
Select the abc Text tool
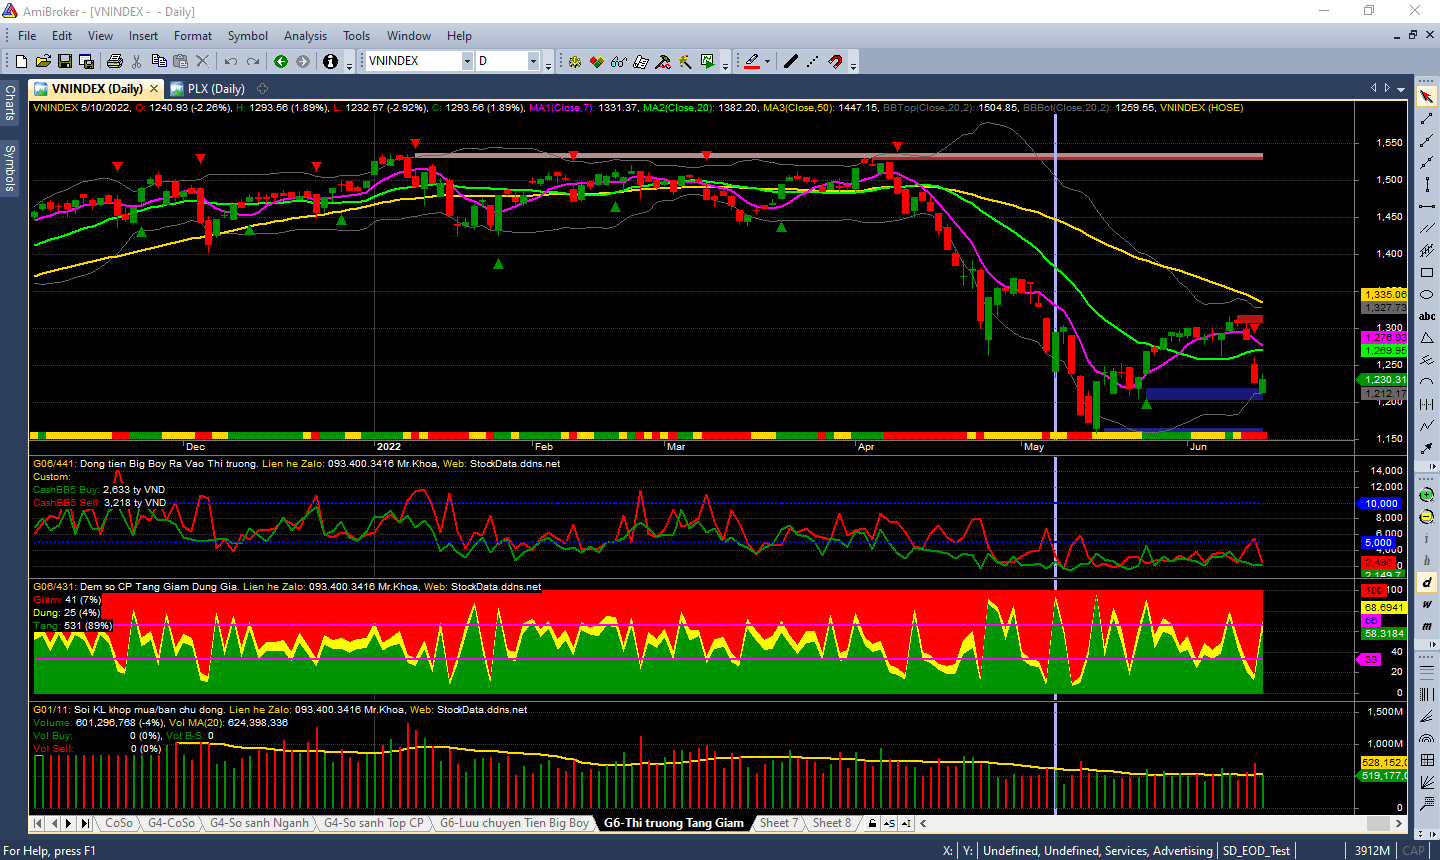(x=1427, y=316)
